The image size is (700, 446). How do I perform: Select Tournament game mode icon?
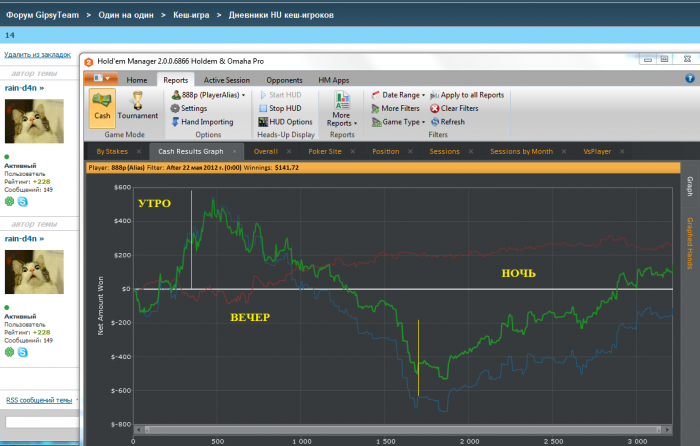[137, 105]
